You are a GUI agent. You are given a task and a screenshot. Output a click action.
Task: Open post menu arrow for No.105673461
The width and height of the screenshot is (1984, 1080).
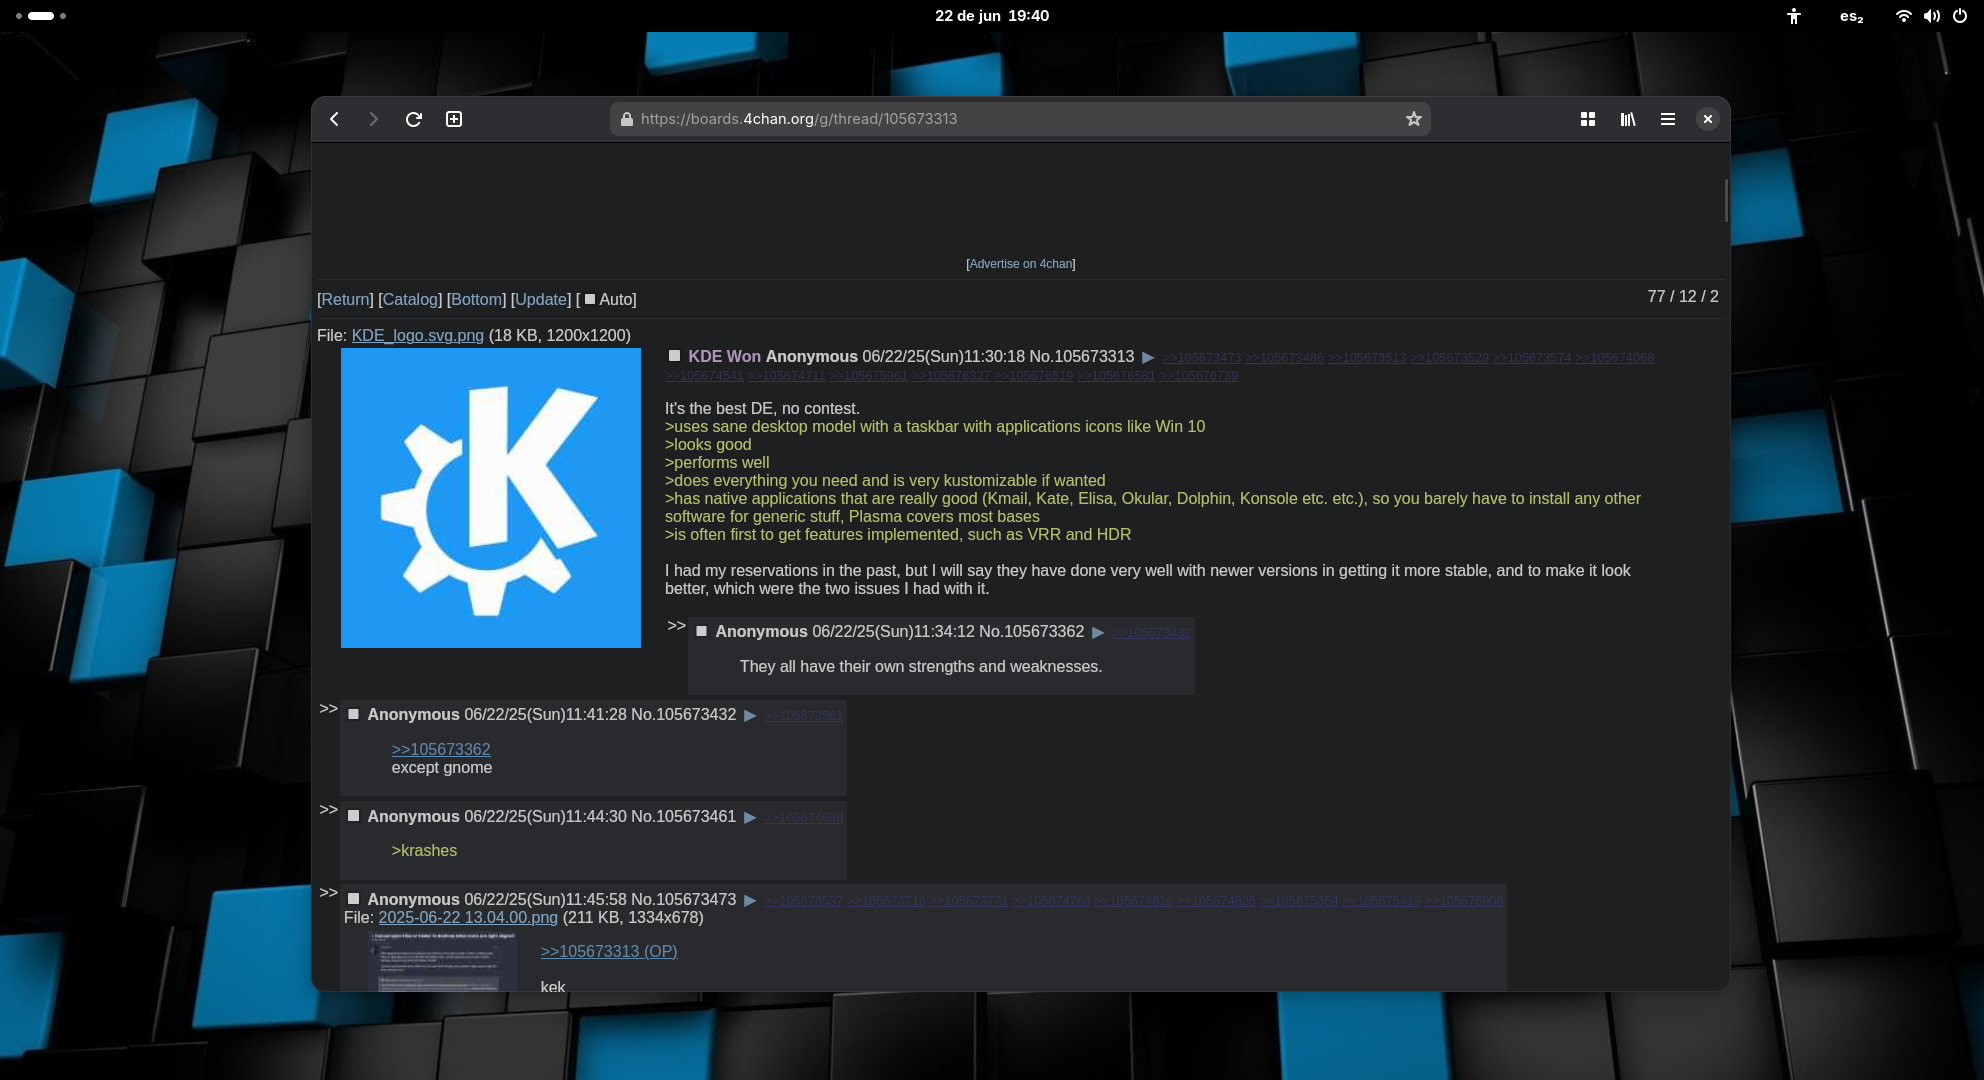750,817
